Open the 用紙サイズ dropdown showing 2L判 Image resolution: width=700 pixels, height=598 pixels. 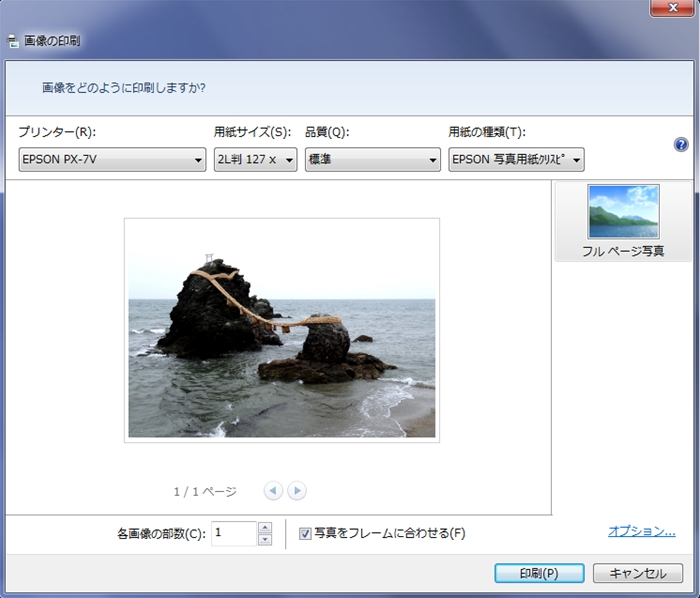click(255, 159)
